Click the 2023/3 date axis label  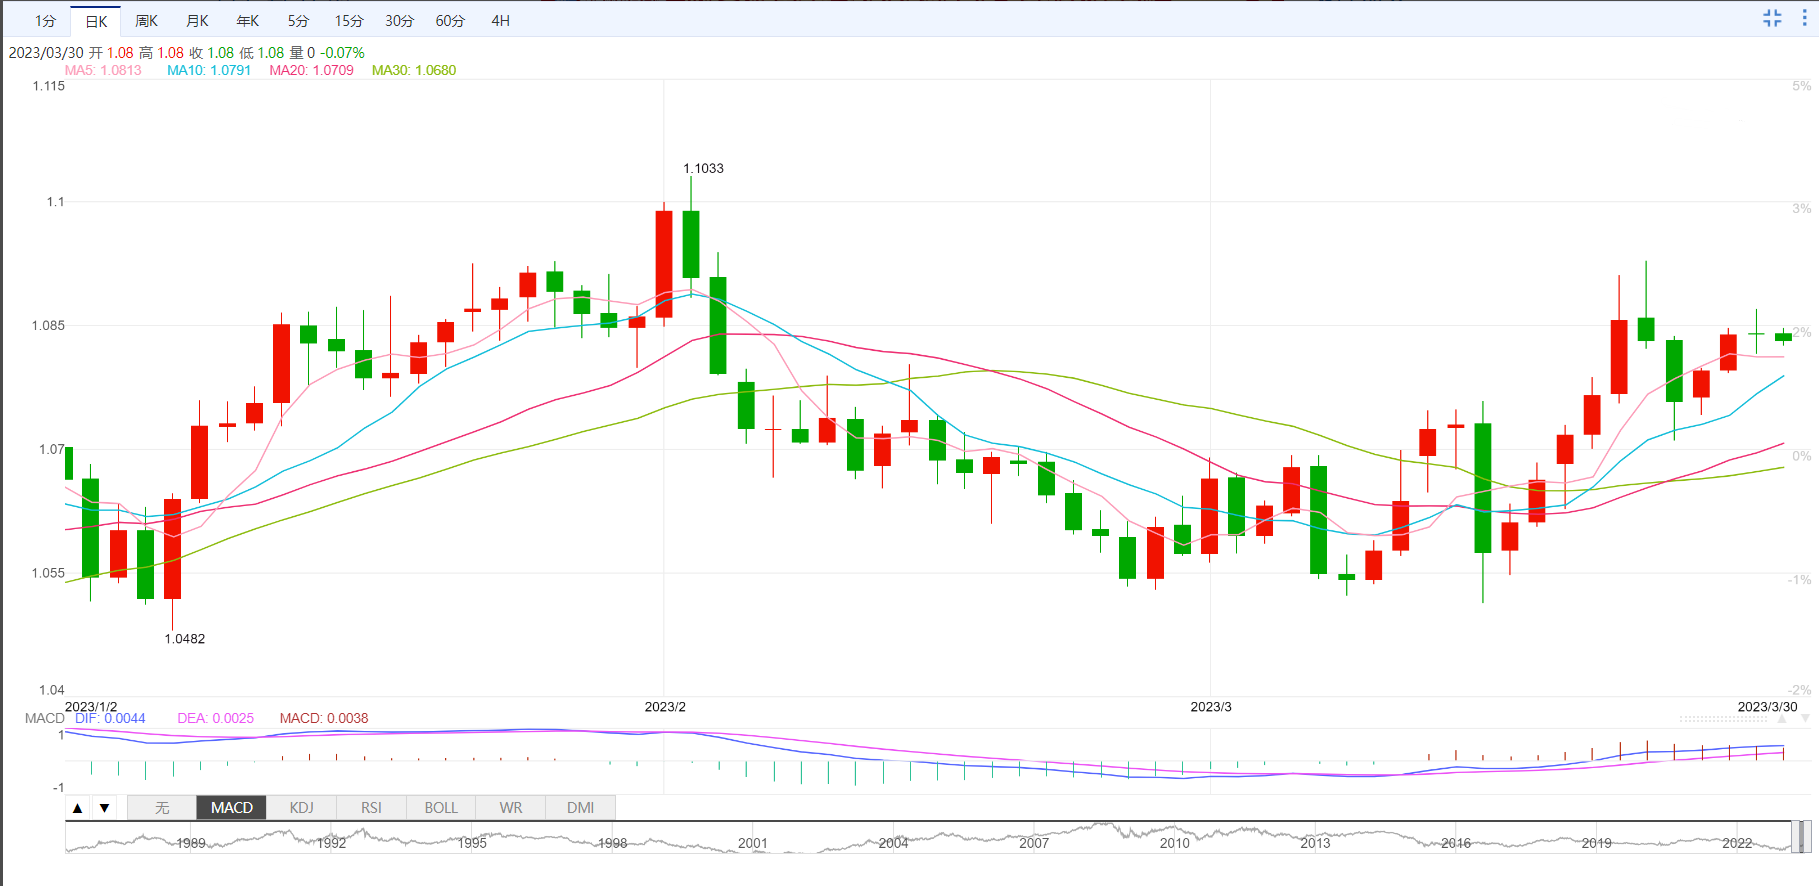1211,707
